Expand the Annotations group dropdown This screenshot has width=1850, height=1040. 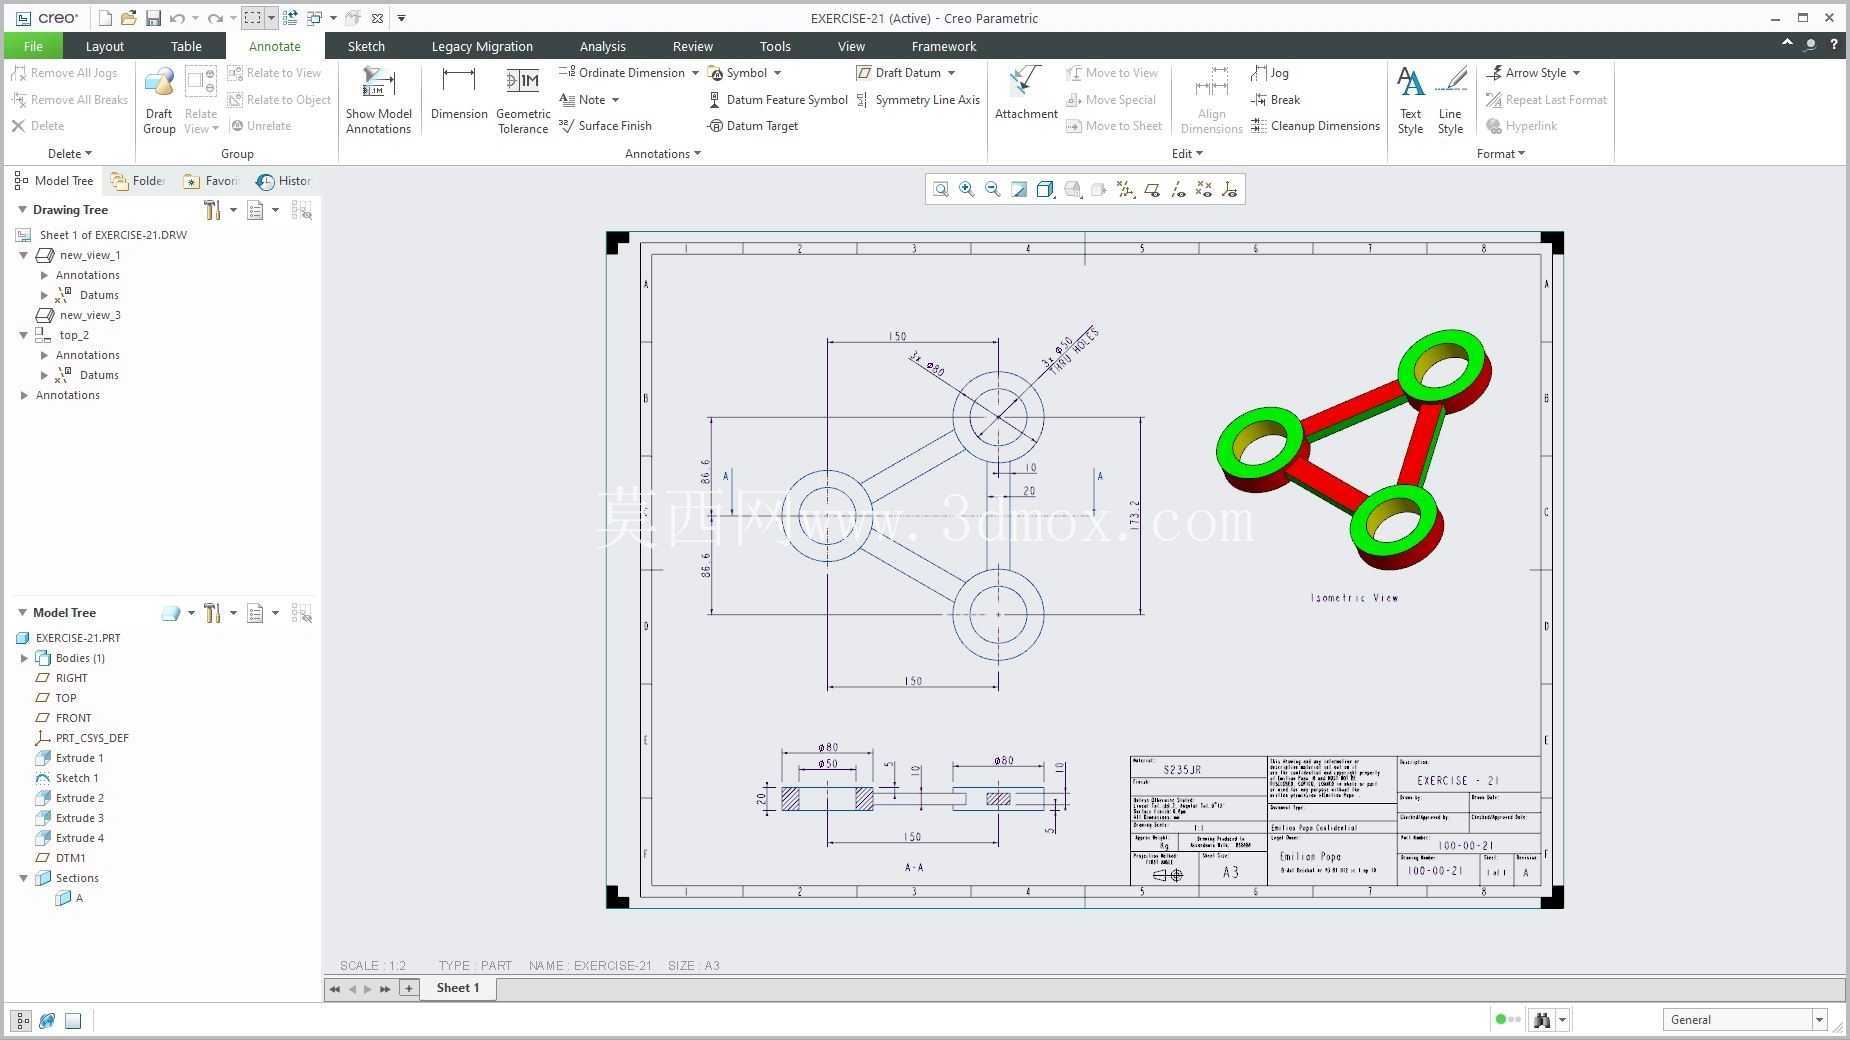[x=663, y=154]
